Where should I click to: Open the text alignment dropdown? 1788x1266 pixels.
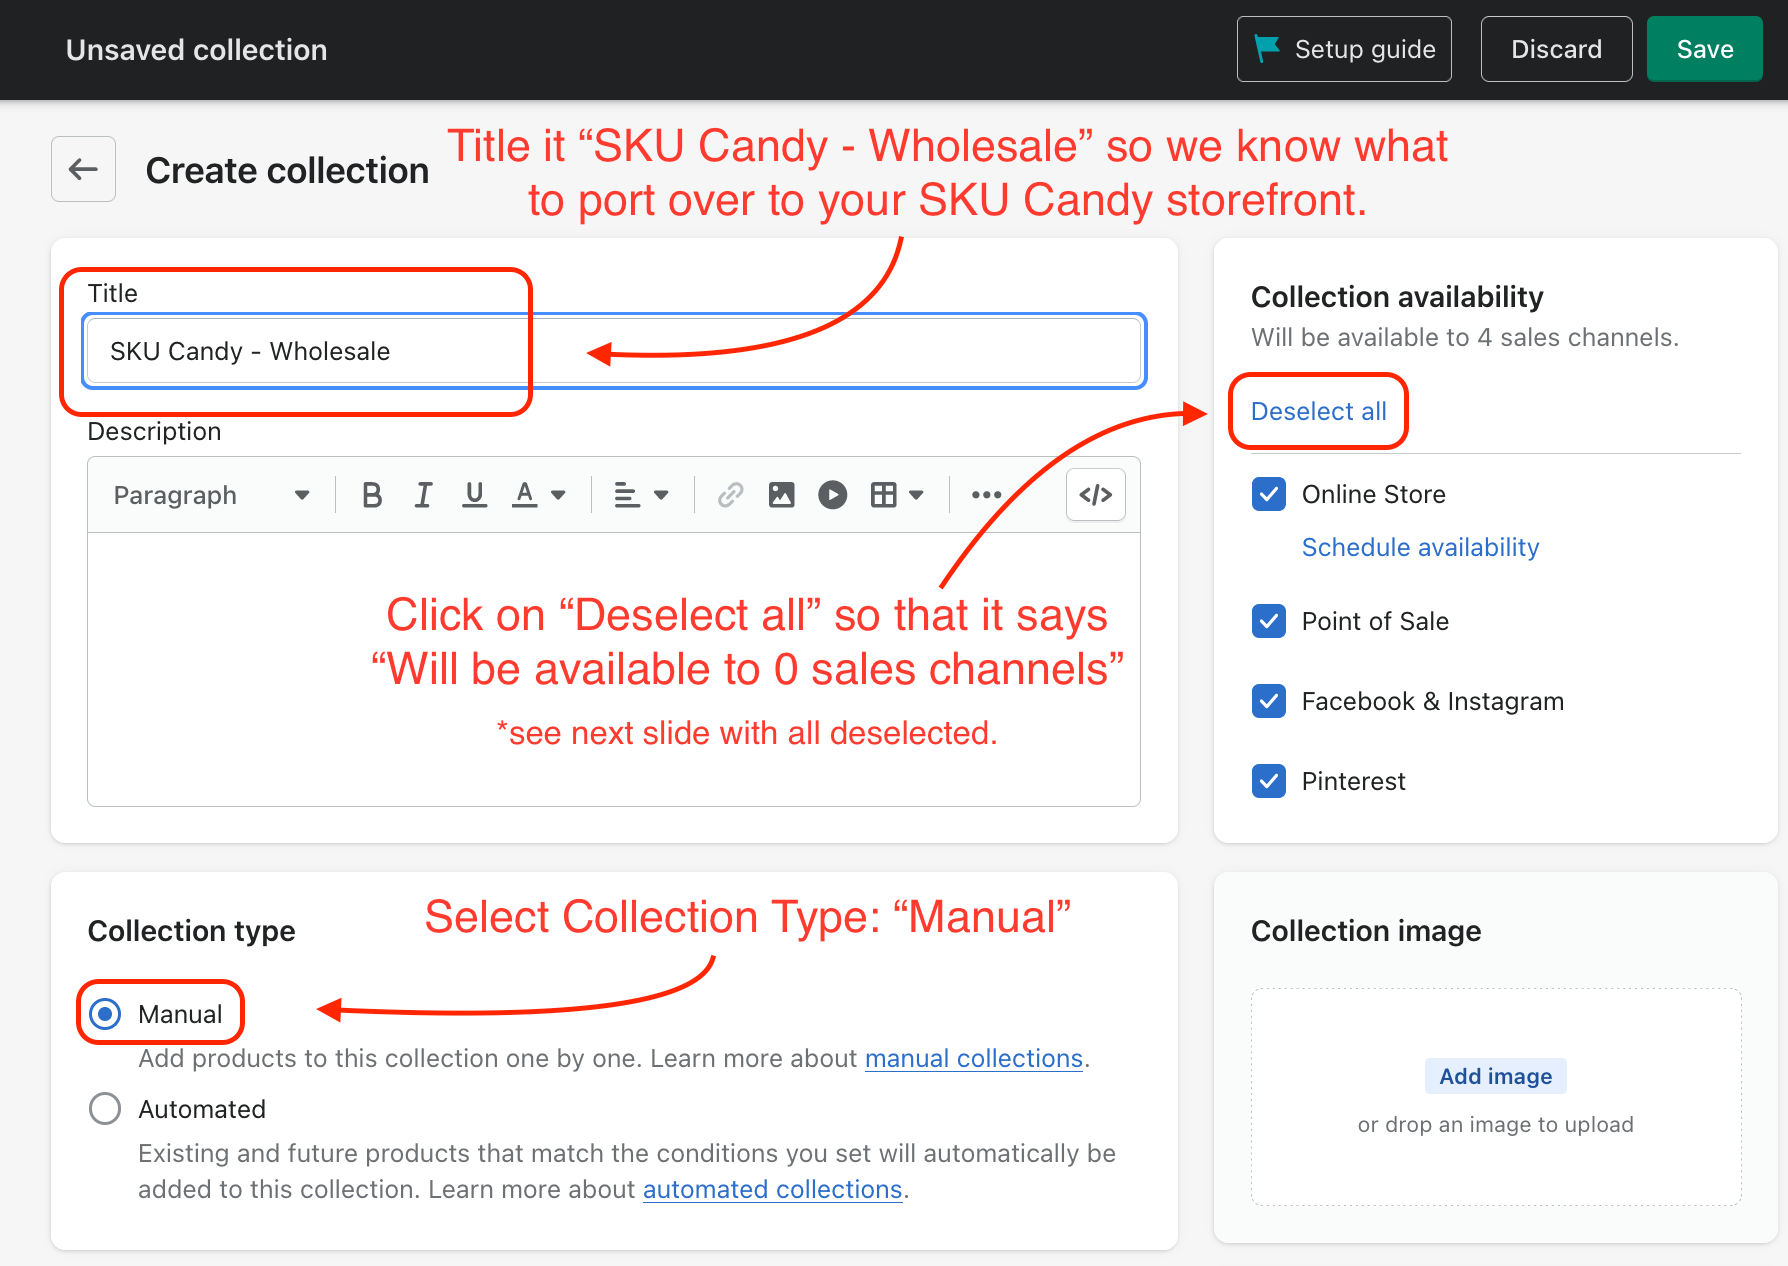coord(641,495)
